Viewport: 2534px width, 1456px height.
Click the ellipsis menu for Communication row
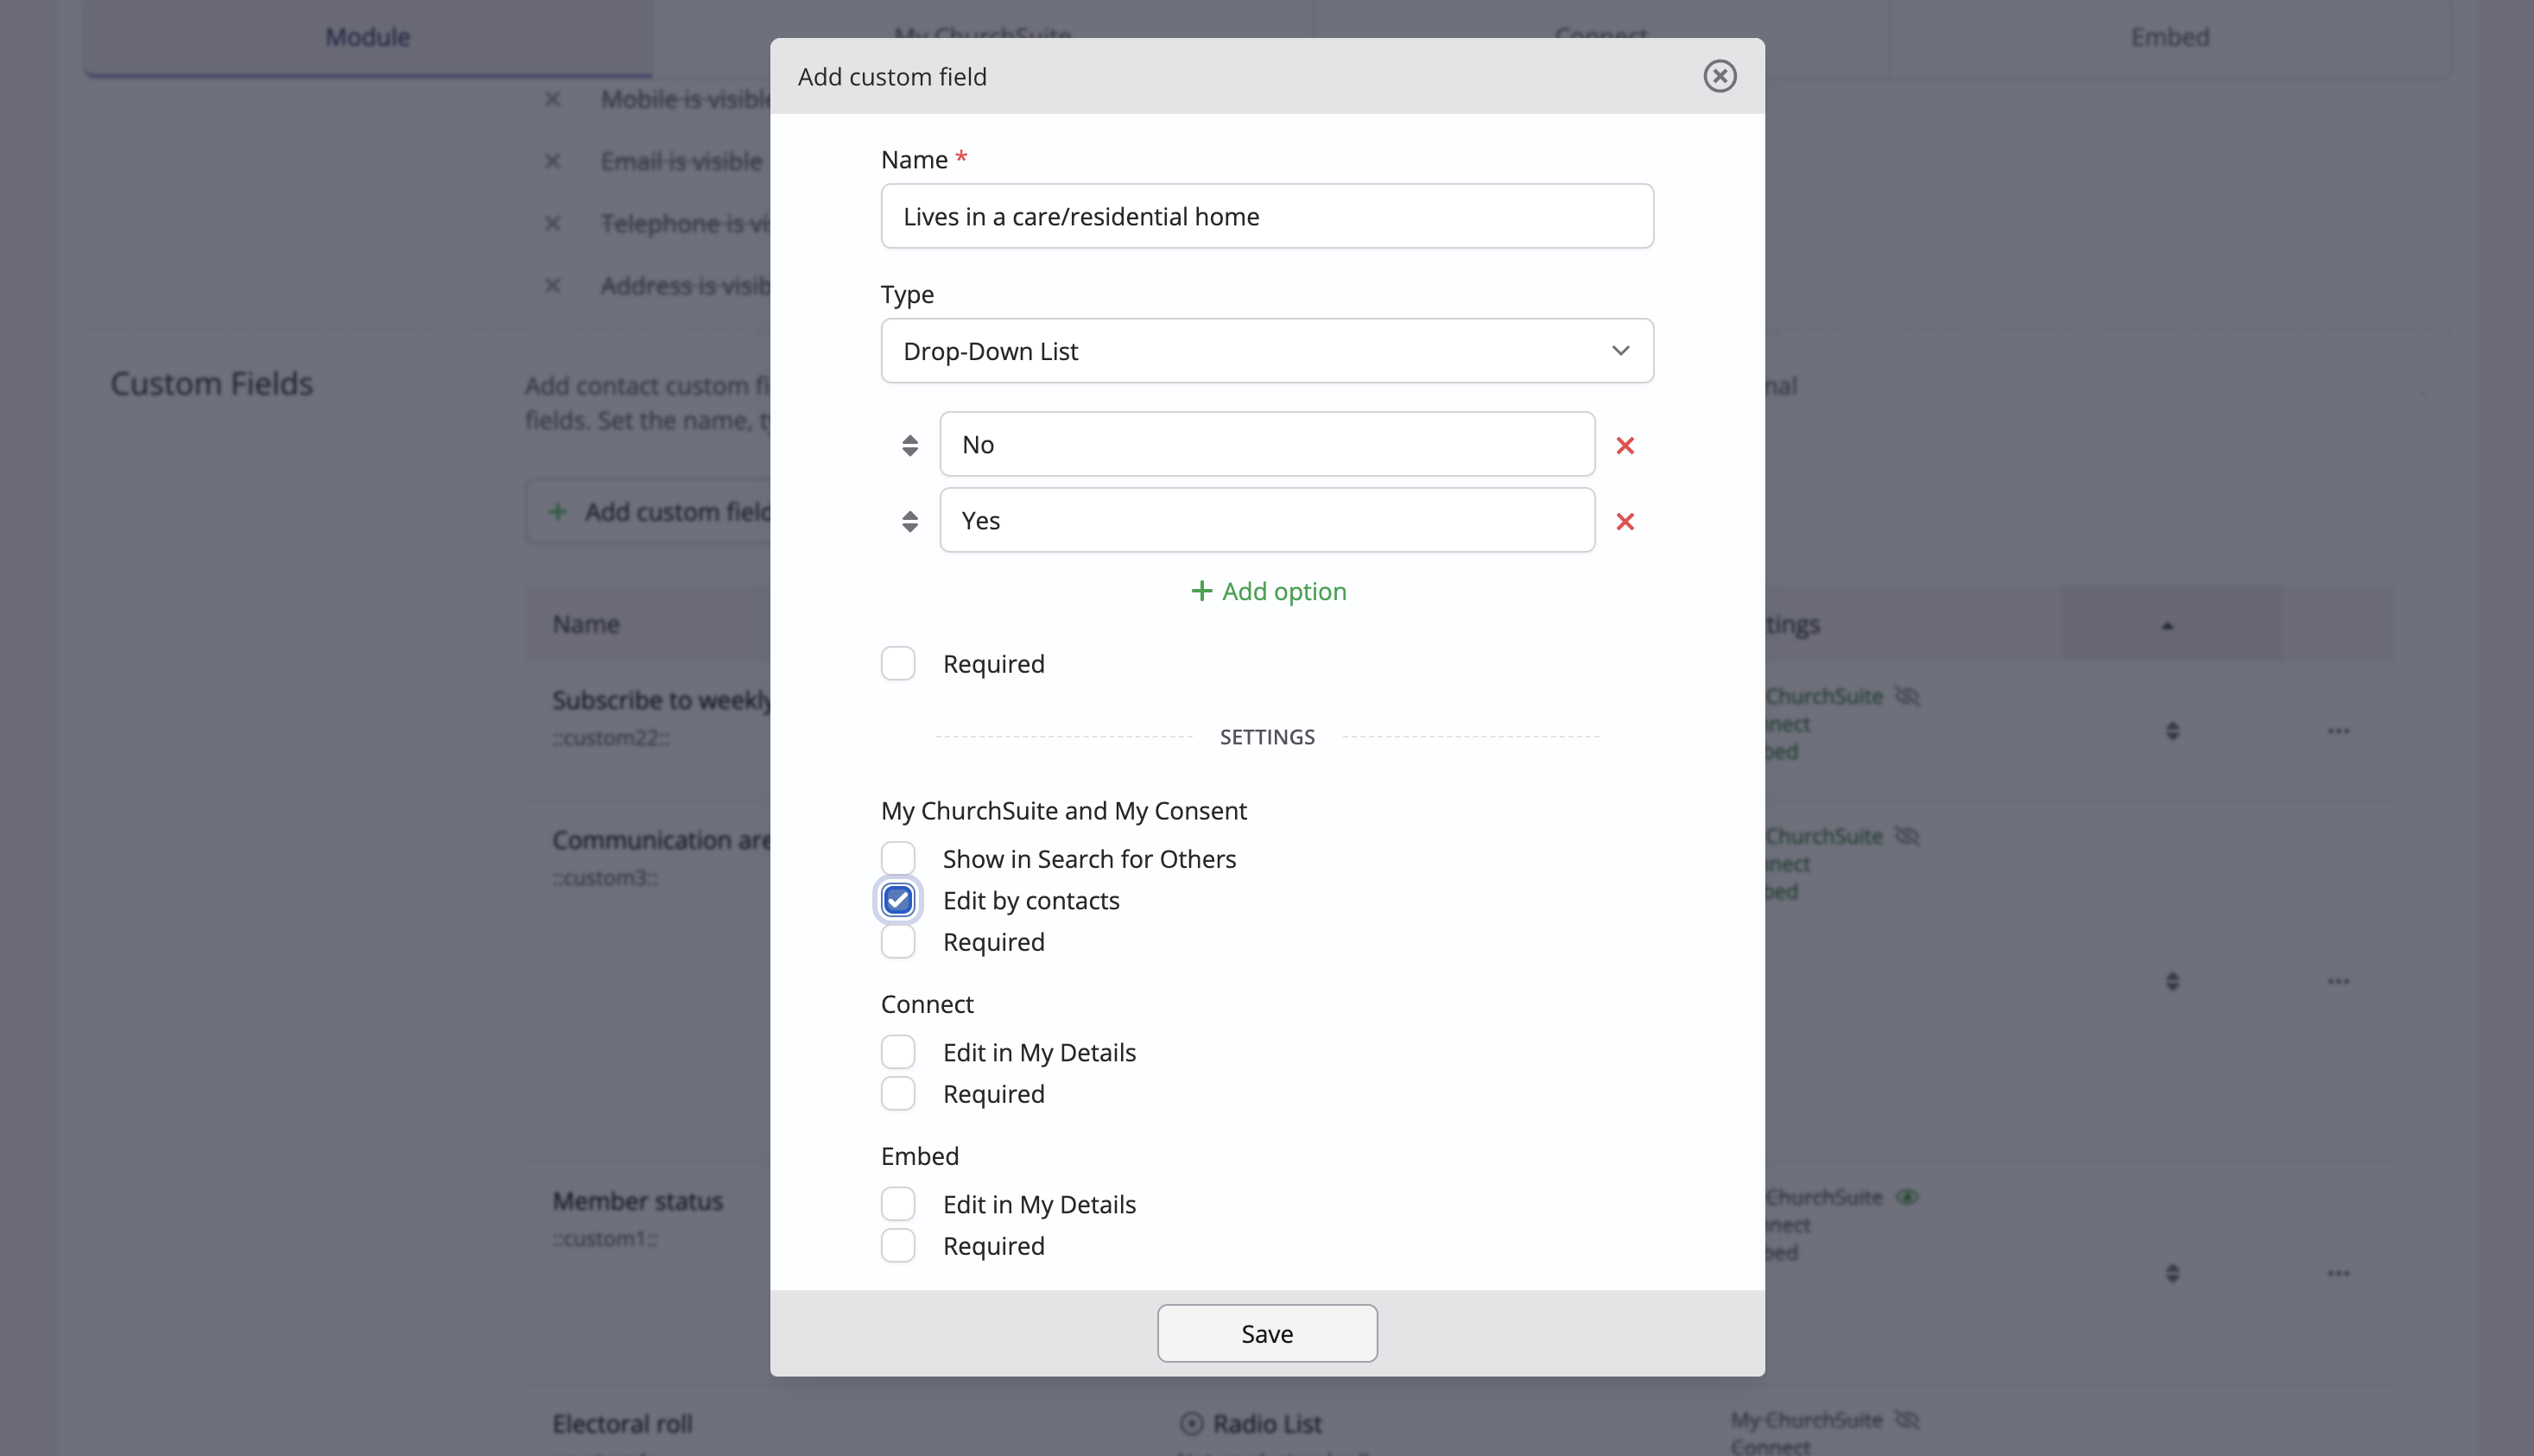(x=2337, y=981)
